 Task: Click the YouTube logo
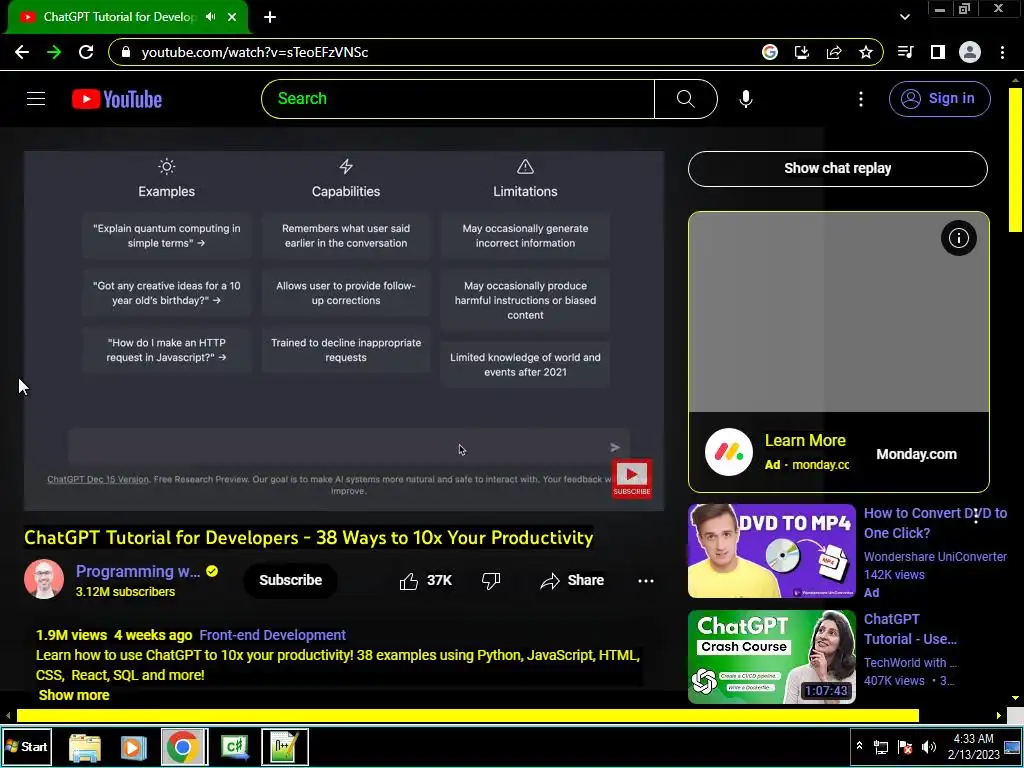[x=117, y=99]
